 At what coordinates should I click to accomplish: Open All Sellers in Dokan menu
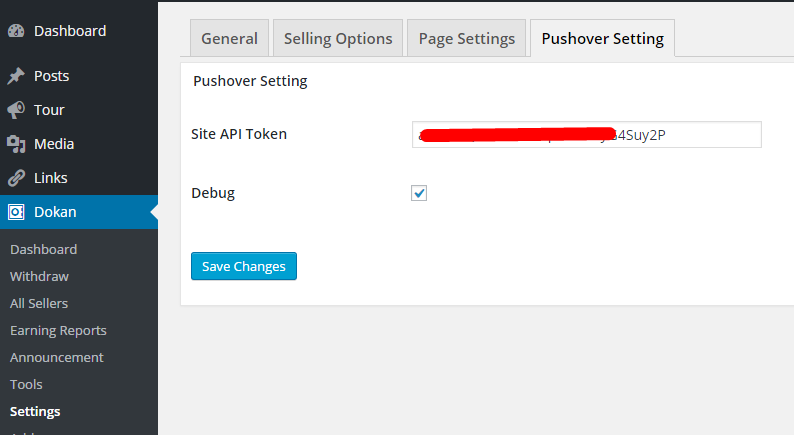click(39, 303)
